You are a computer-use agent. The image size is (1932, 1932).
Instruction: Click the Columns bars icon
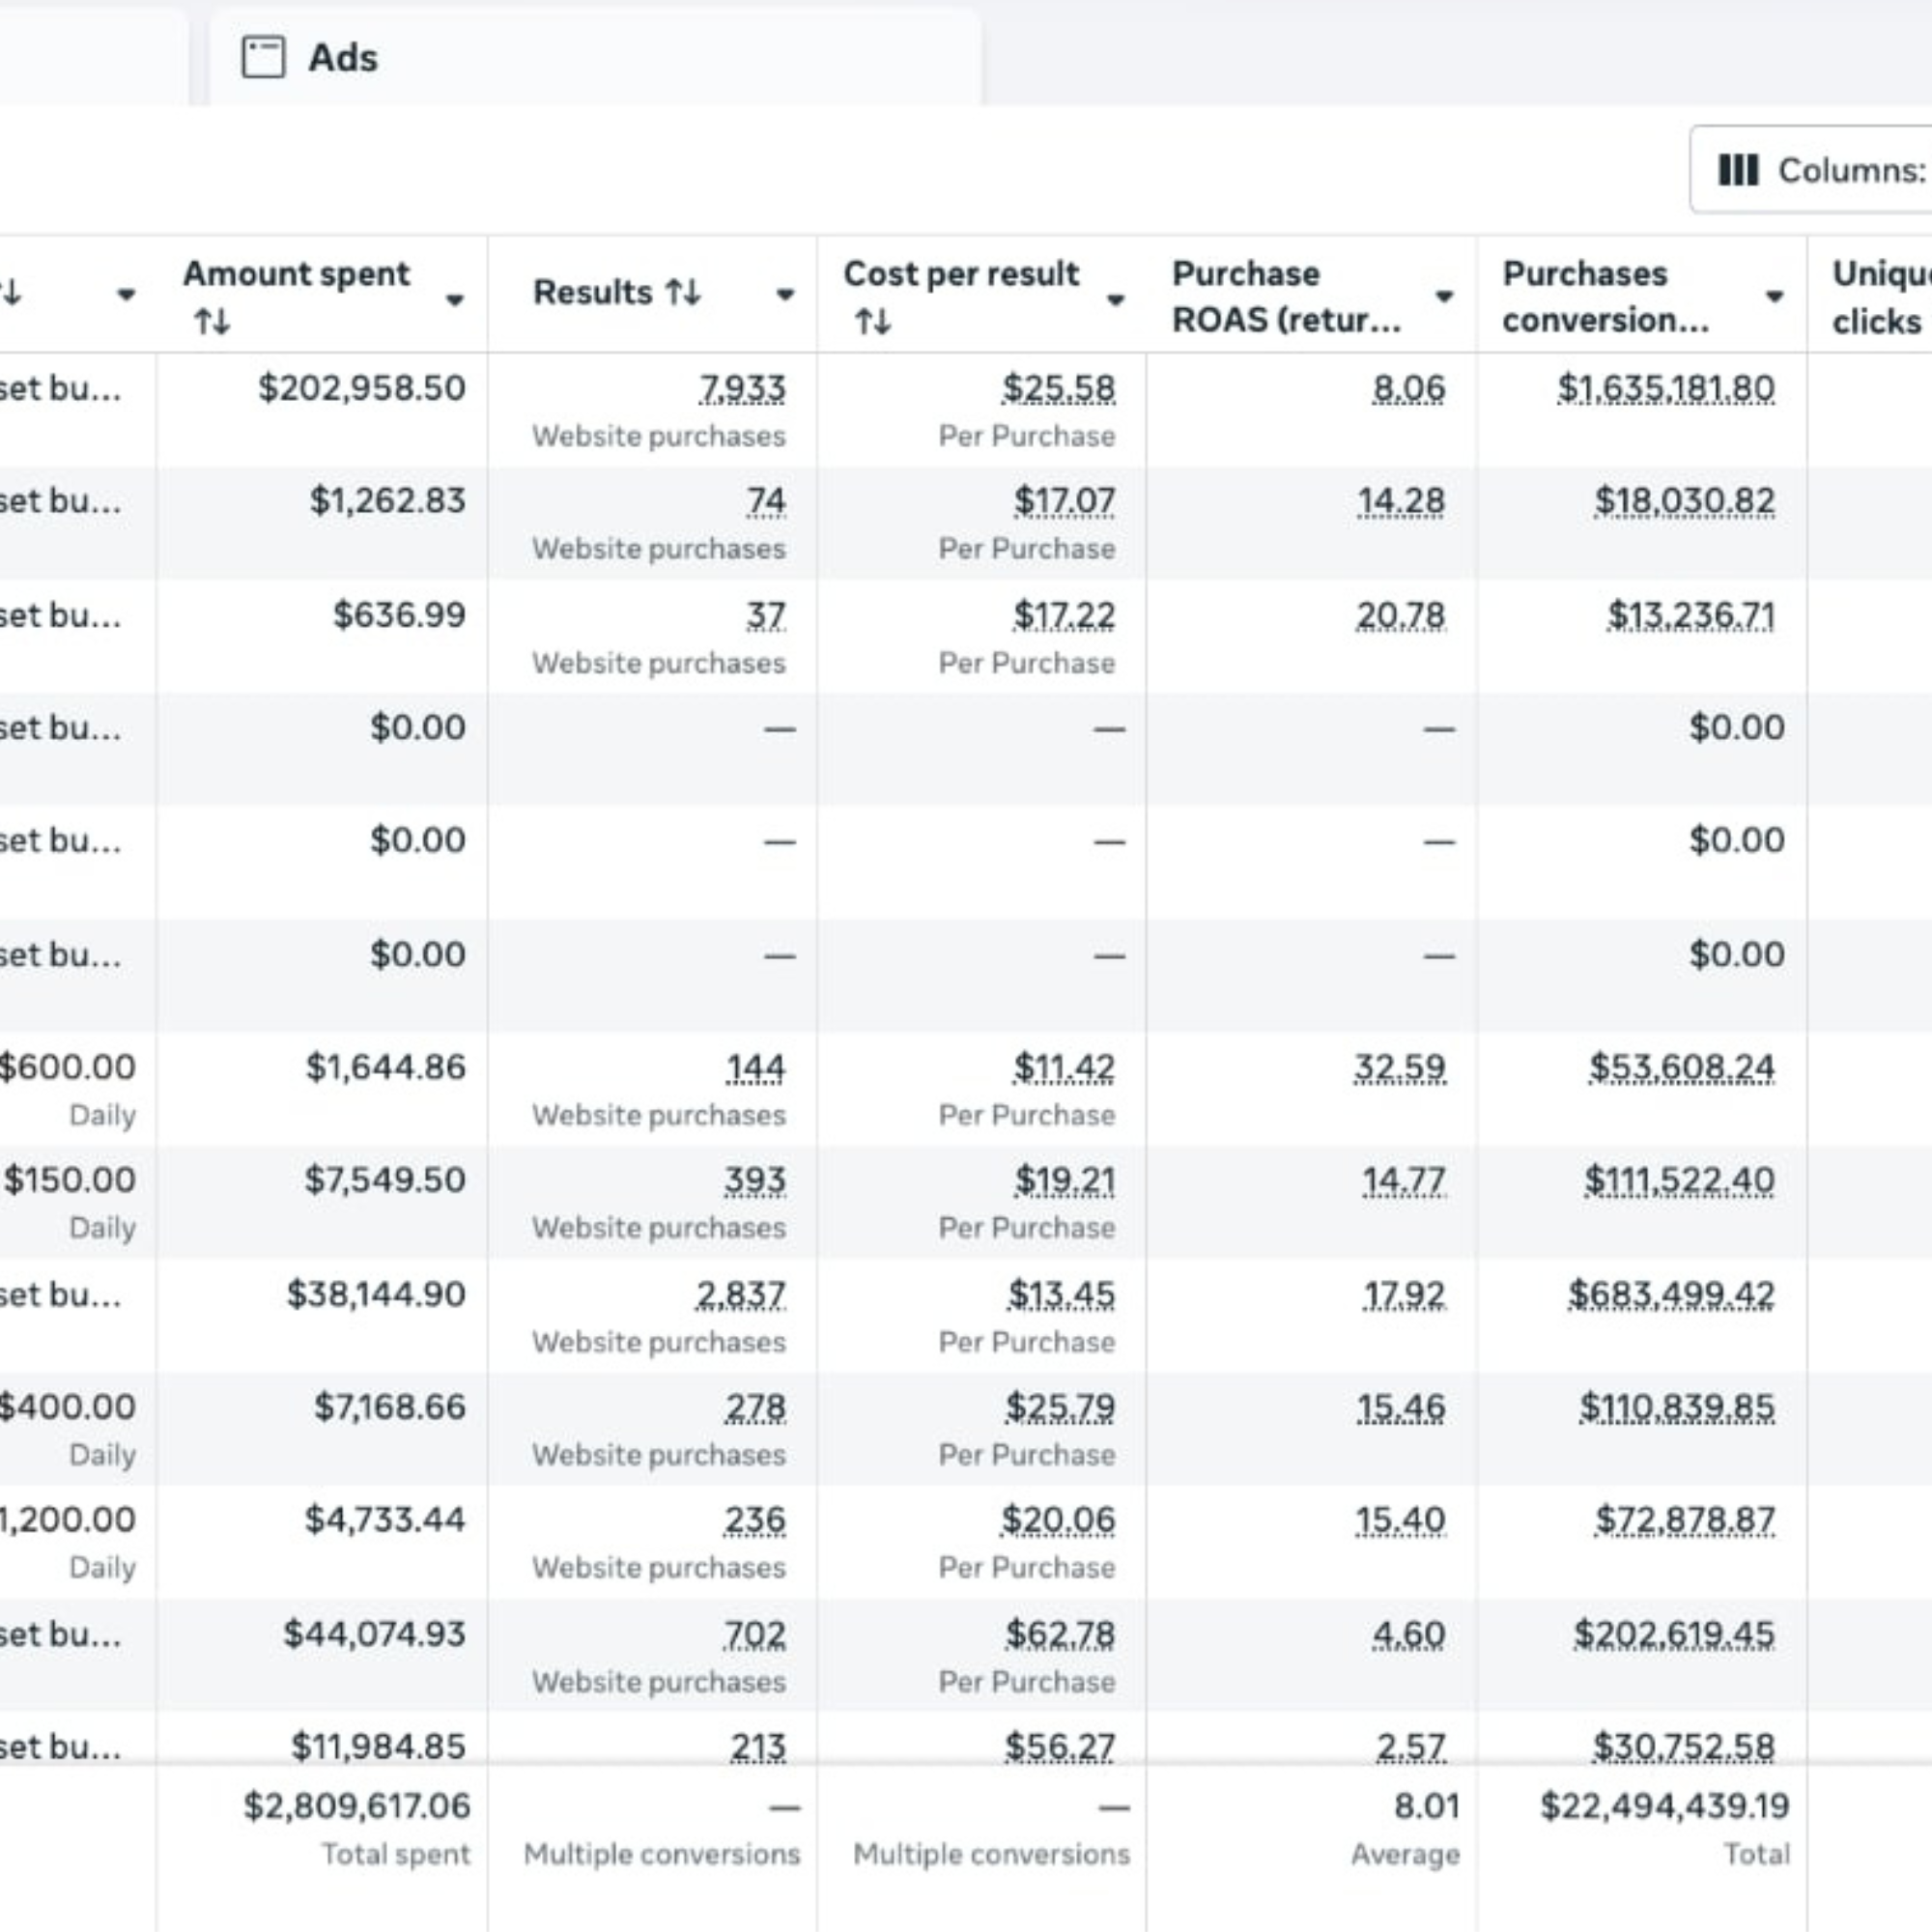point(1738,170)
